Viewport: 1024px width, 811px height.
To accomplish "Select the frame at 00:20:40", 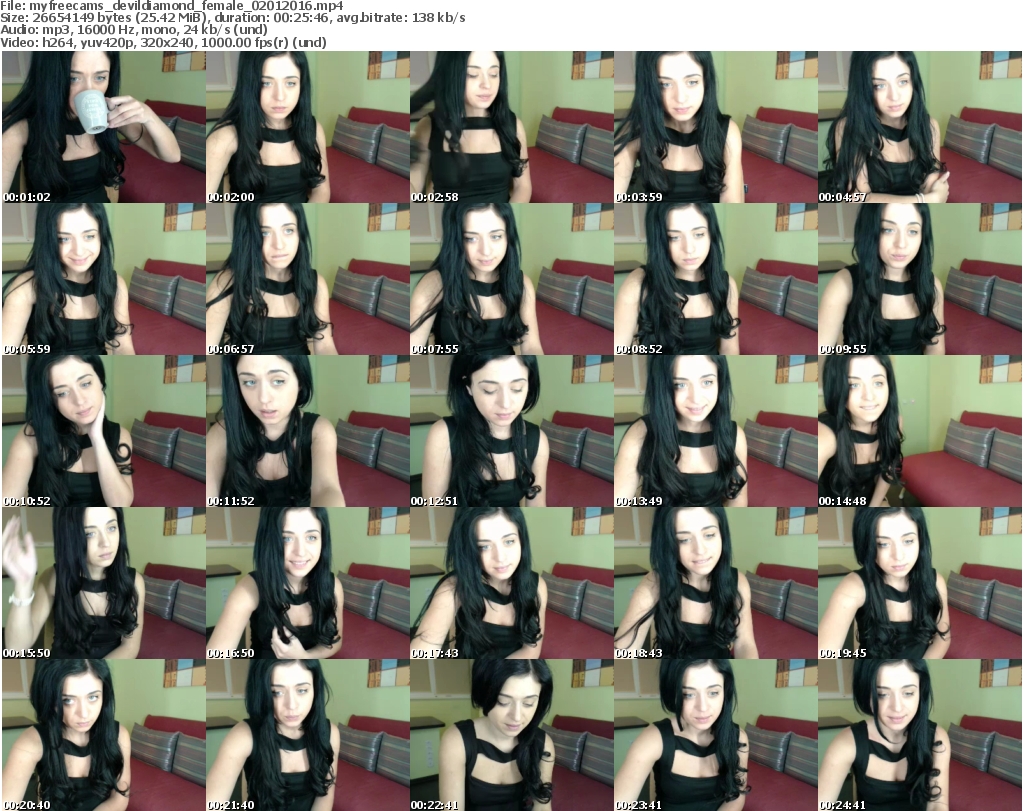I will 104,735.
